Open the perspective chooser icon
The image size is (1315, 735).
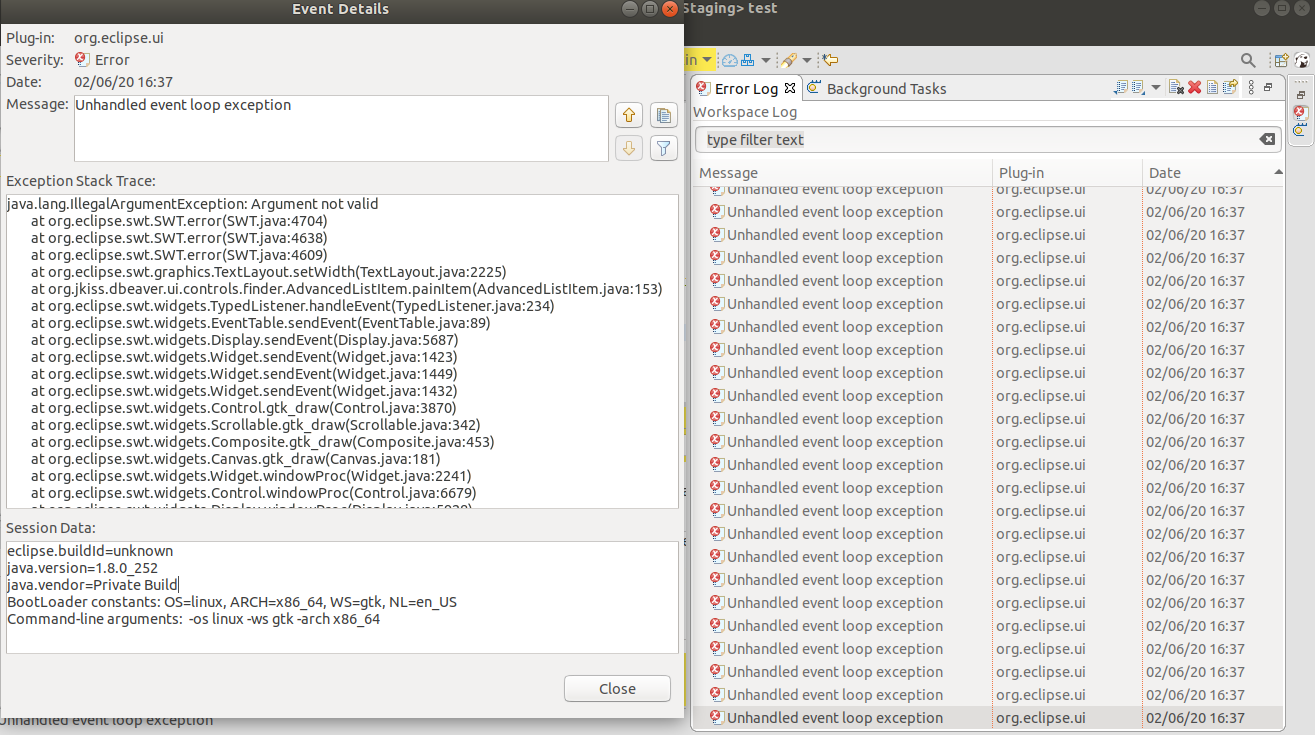(x=1280, y=61)
